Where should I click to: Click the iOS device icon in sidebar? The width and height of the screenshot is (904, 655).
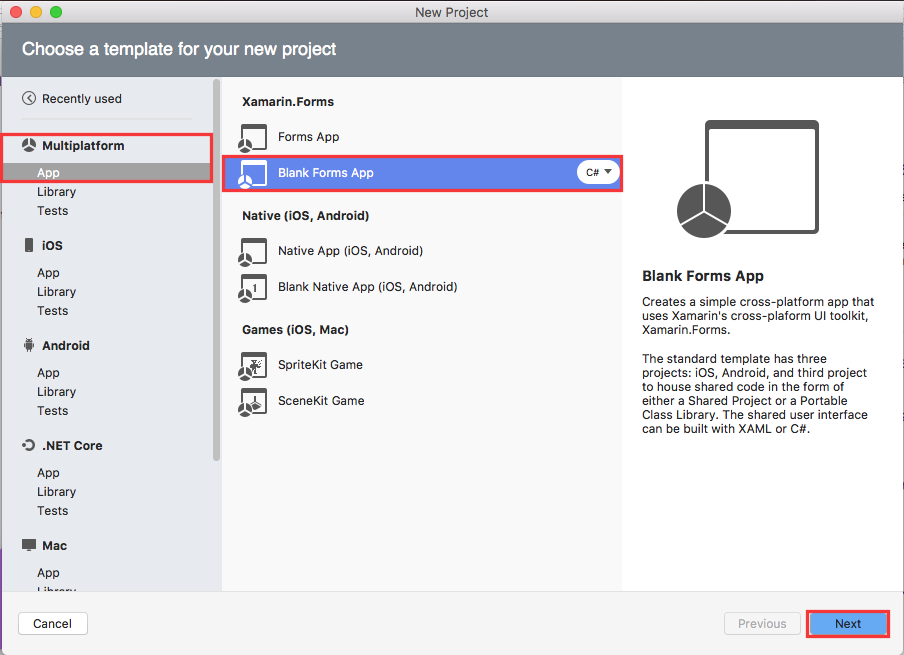(29, 245)
